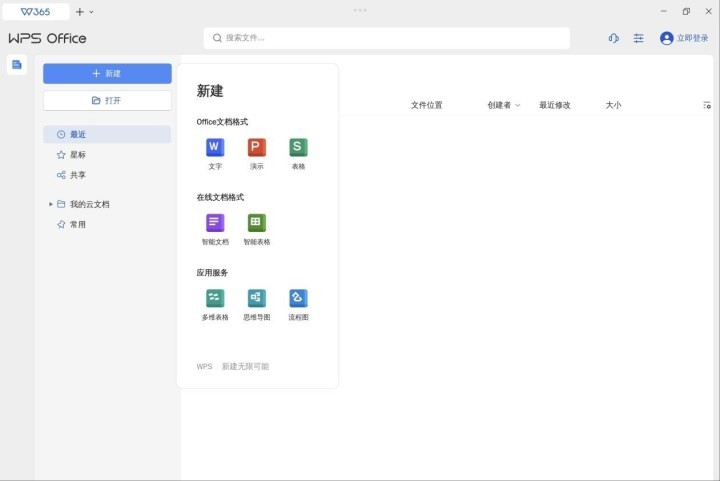The height and width of the screenshot is (481, 720).
Task: Click the 打开 button
Action: coord(107,101)
